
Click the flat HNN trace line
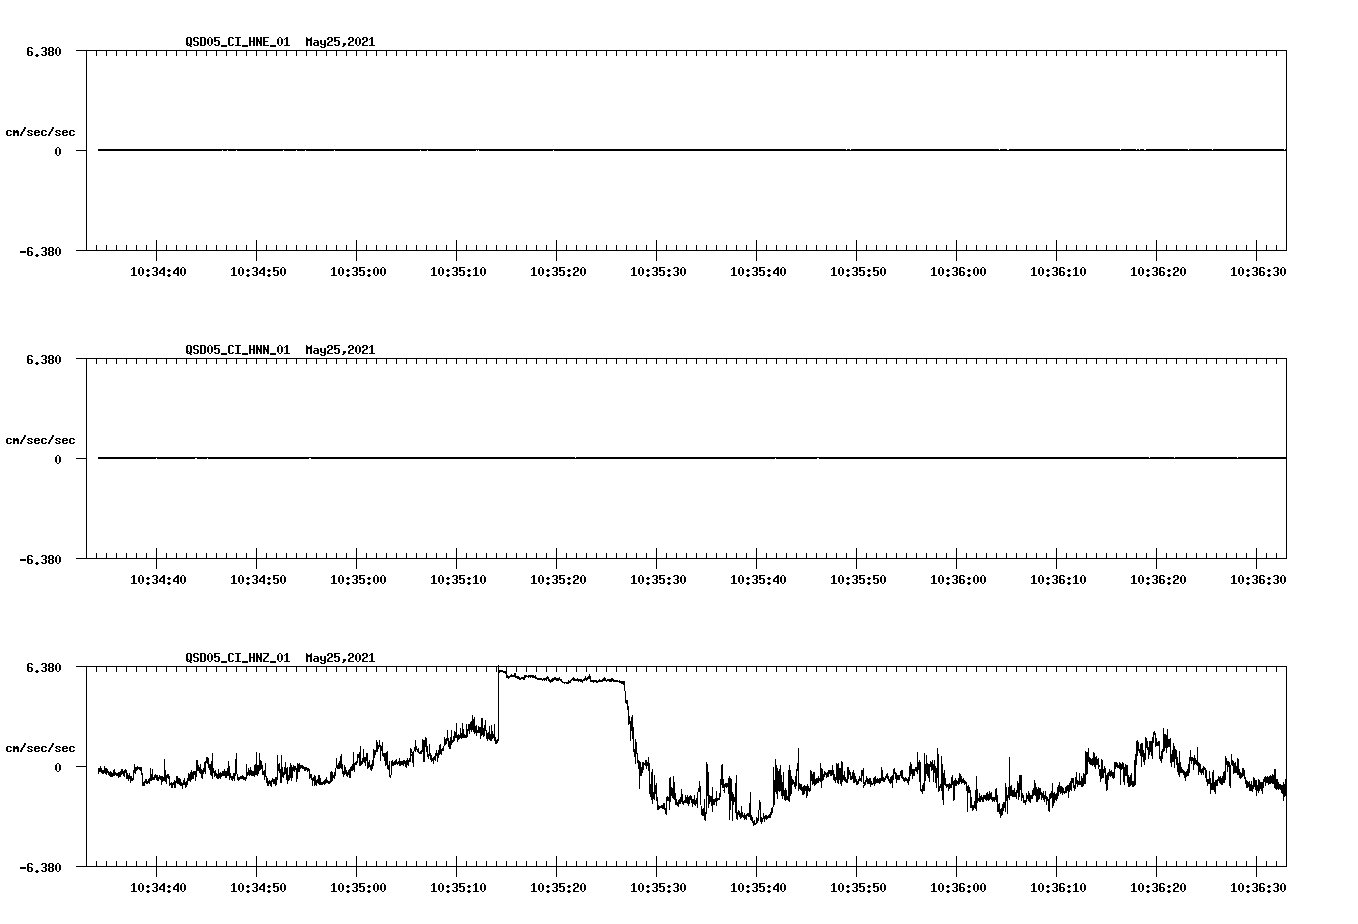[600, 460]
